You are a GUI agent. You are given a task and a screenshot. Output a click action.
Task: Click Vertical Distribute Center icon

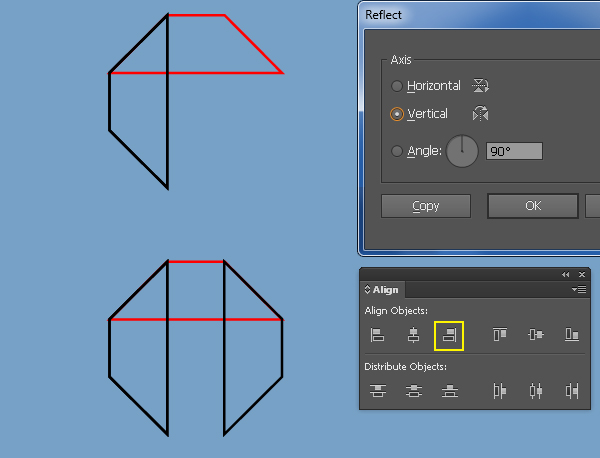[x=414, y=391]
